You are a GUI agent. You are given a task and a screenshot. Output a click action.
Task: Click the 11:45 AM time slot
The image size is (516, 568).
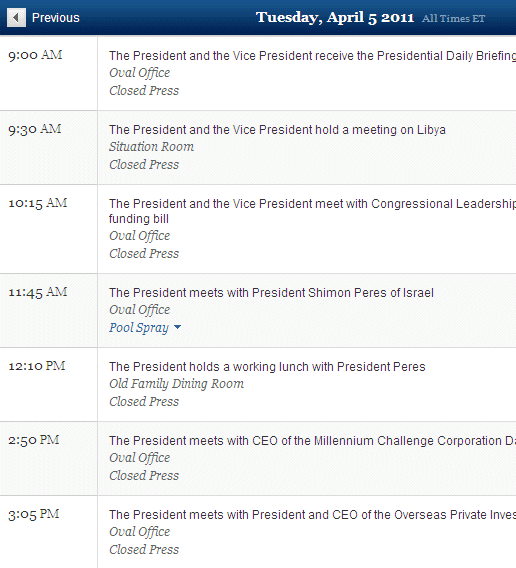38,292
